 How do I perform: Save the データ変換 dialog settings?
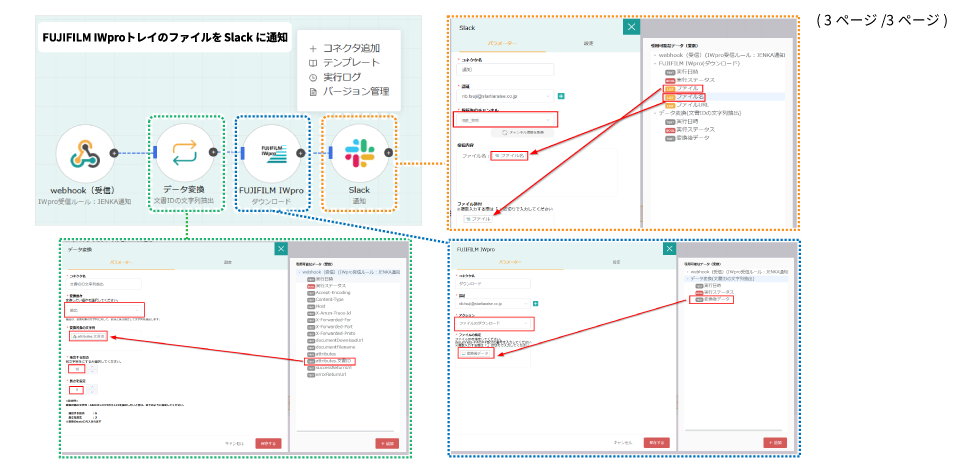[x=268, y=443]
